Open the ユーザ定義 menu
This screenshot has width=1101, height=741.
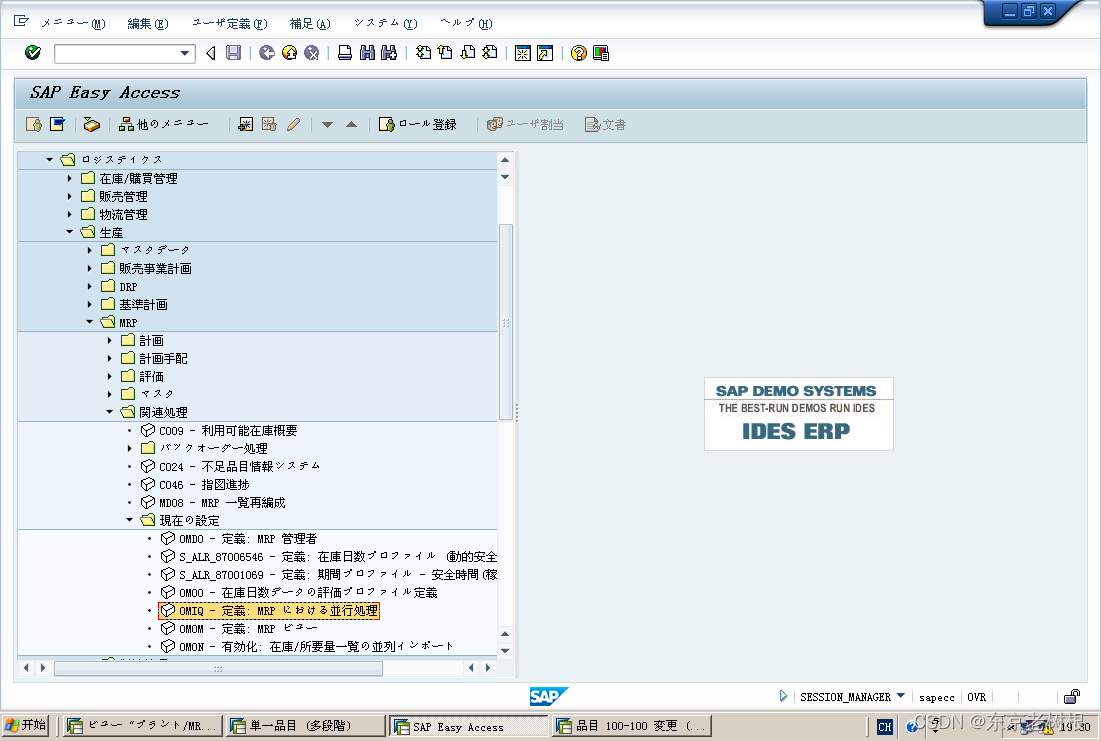(x=230, y=23)
